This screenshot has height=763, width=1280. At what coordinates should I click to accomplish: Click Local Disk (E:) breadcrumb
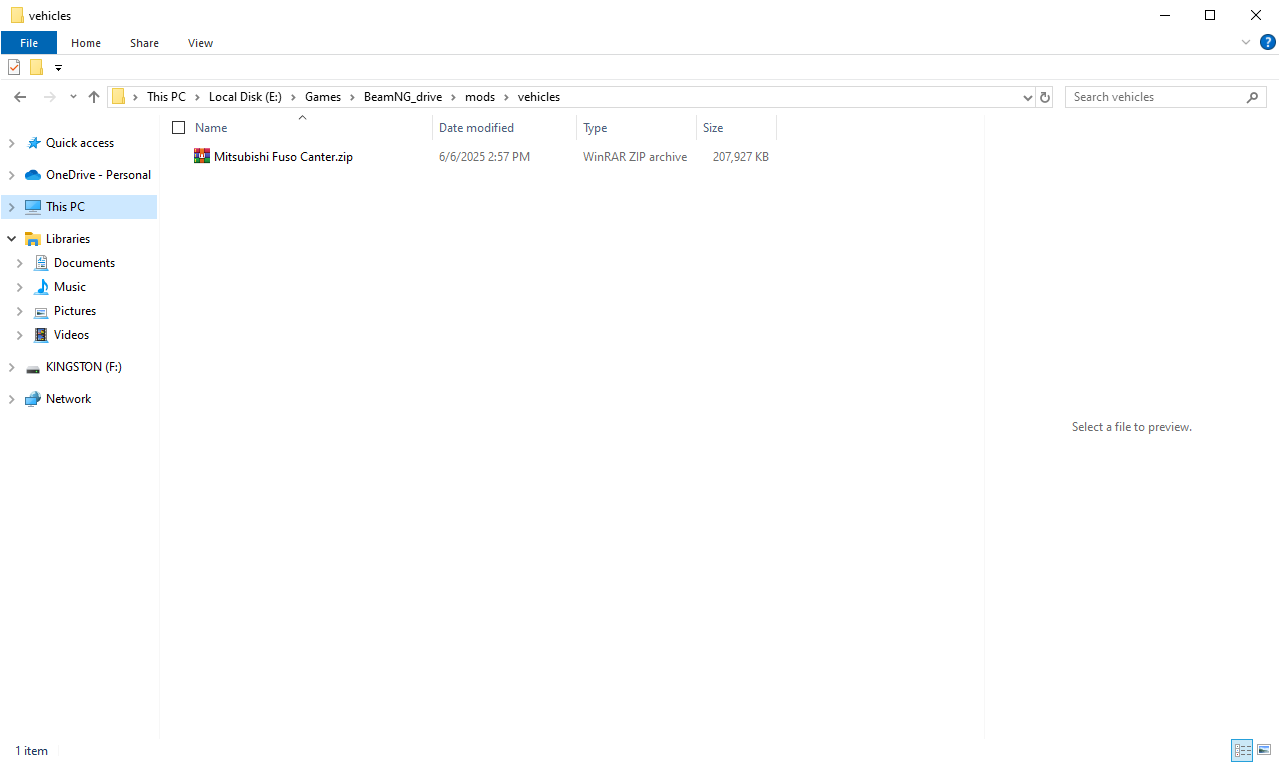245,97
